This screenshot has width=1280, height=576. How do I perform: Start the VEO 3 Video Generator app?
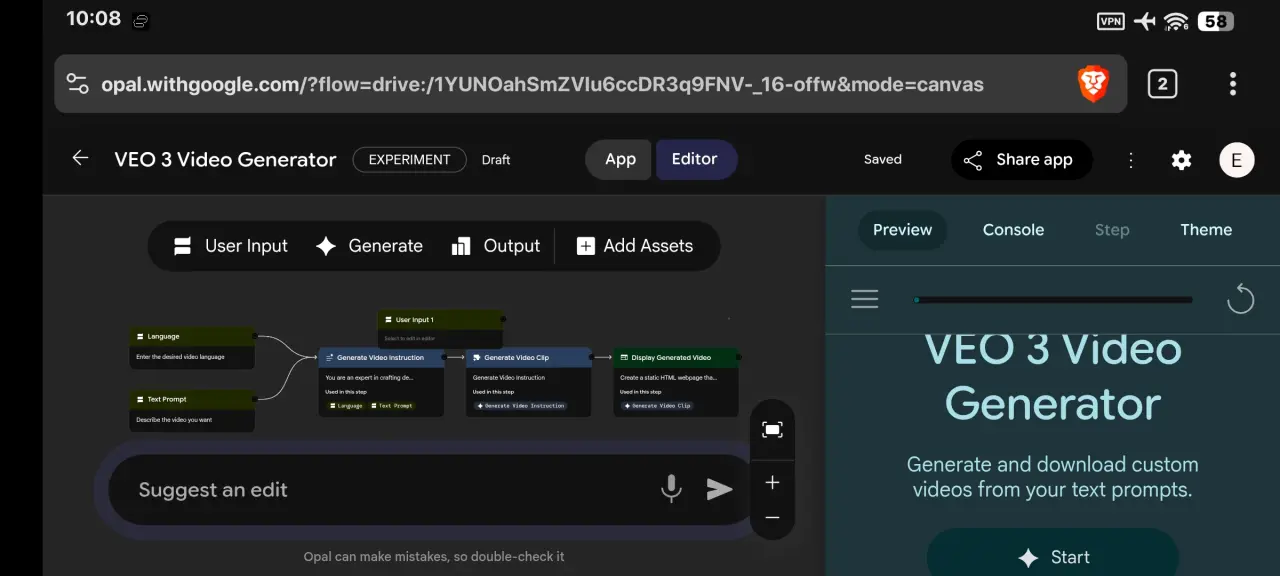(1053, 556)
